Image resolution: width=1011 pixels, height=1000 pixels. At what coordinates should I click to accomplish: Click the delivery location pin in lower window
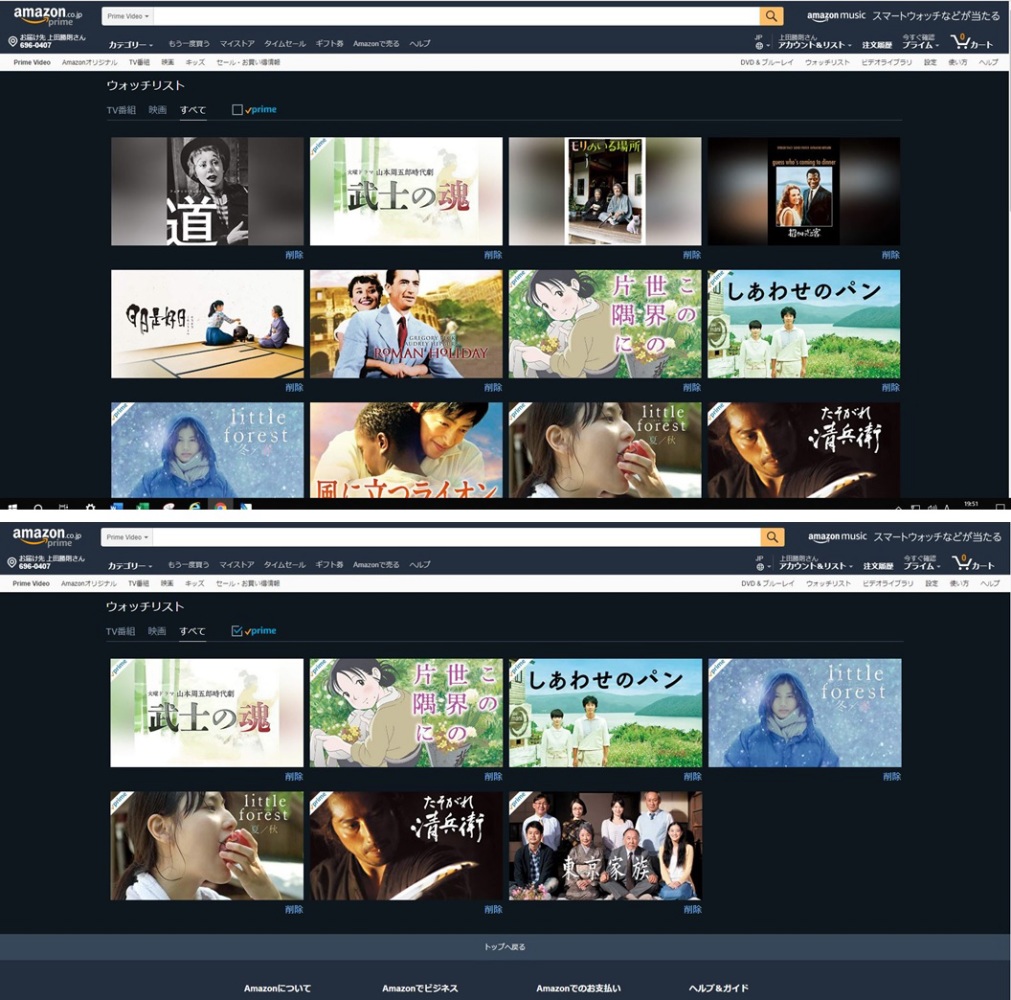click(x=12, y=562)
